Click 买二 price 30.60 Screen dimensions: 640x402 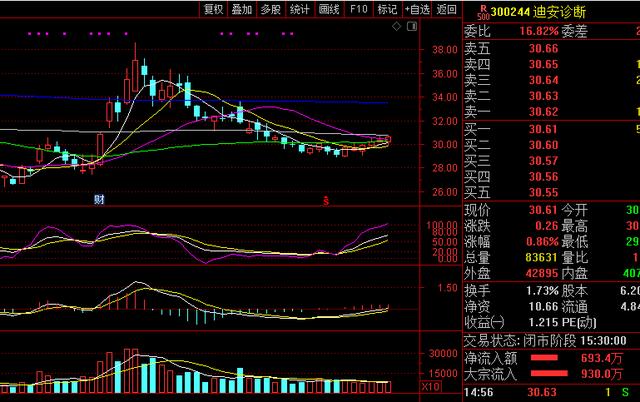(543, 145)
